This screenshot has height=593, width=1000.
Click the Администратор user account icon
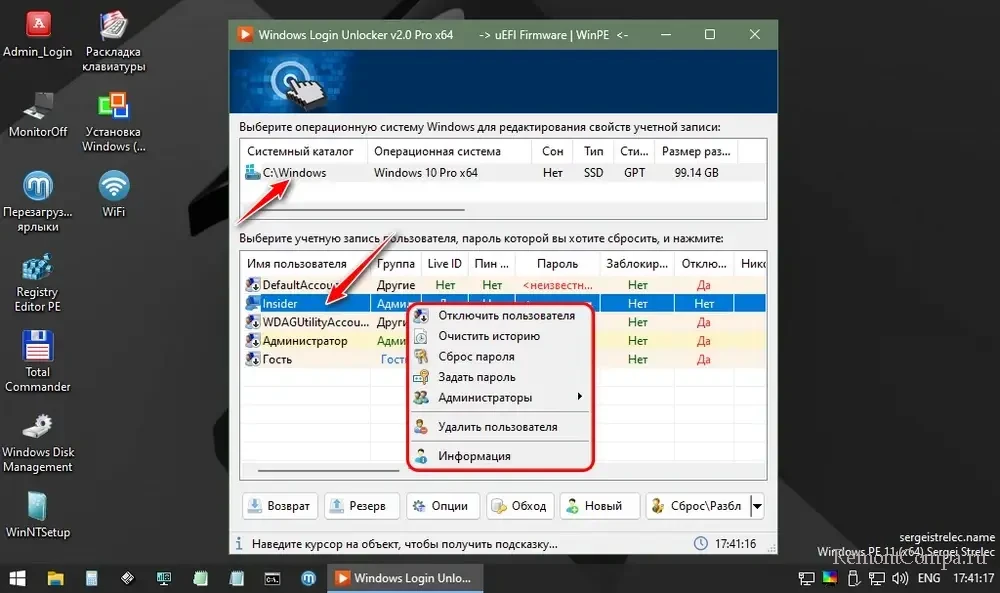coord(253,341)
